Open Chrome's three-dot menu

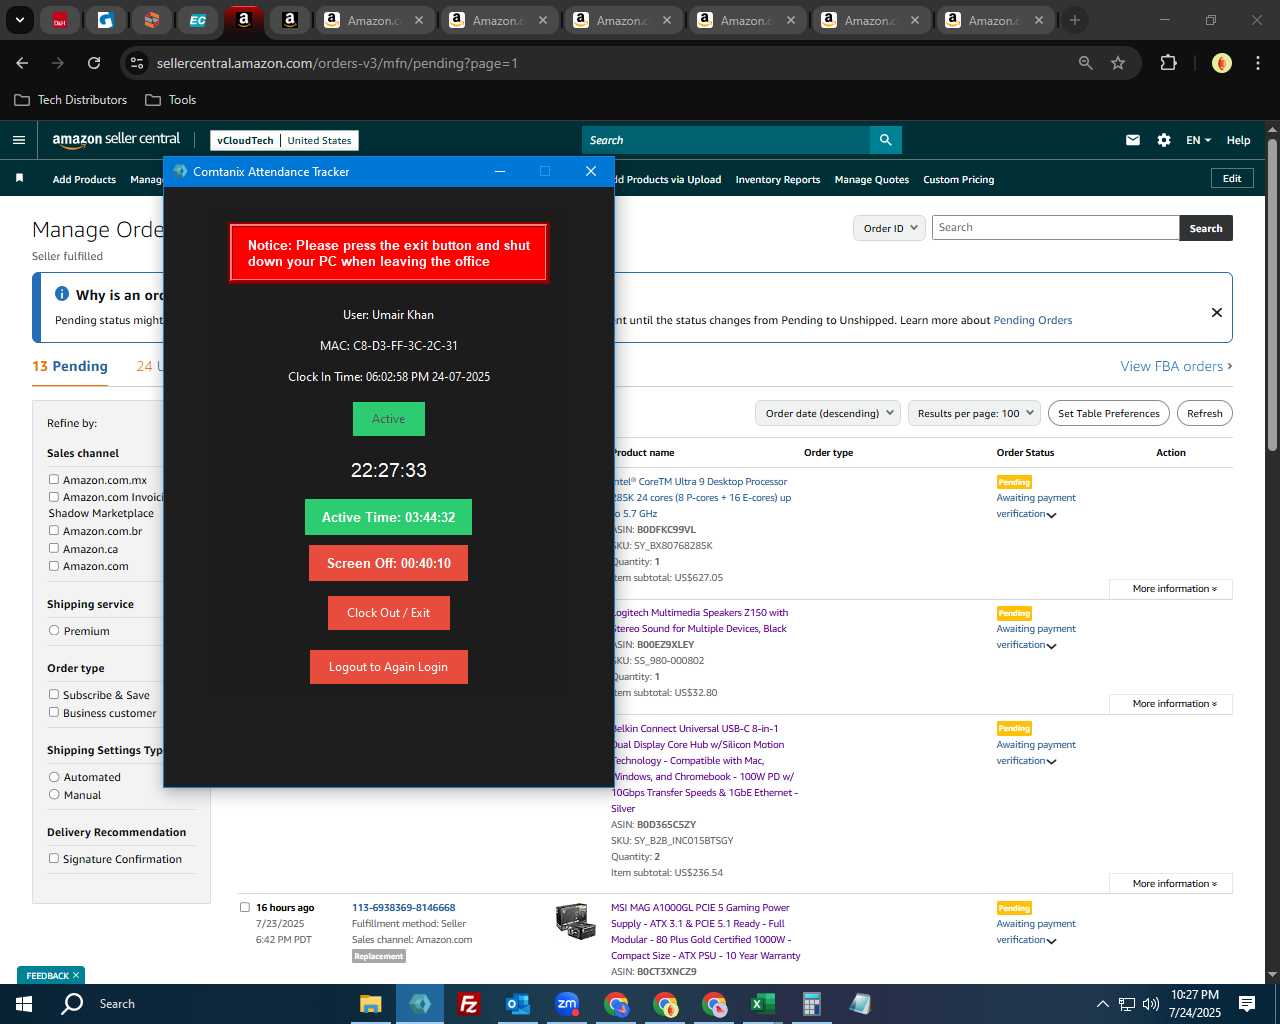(1256, 63)
